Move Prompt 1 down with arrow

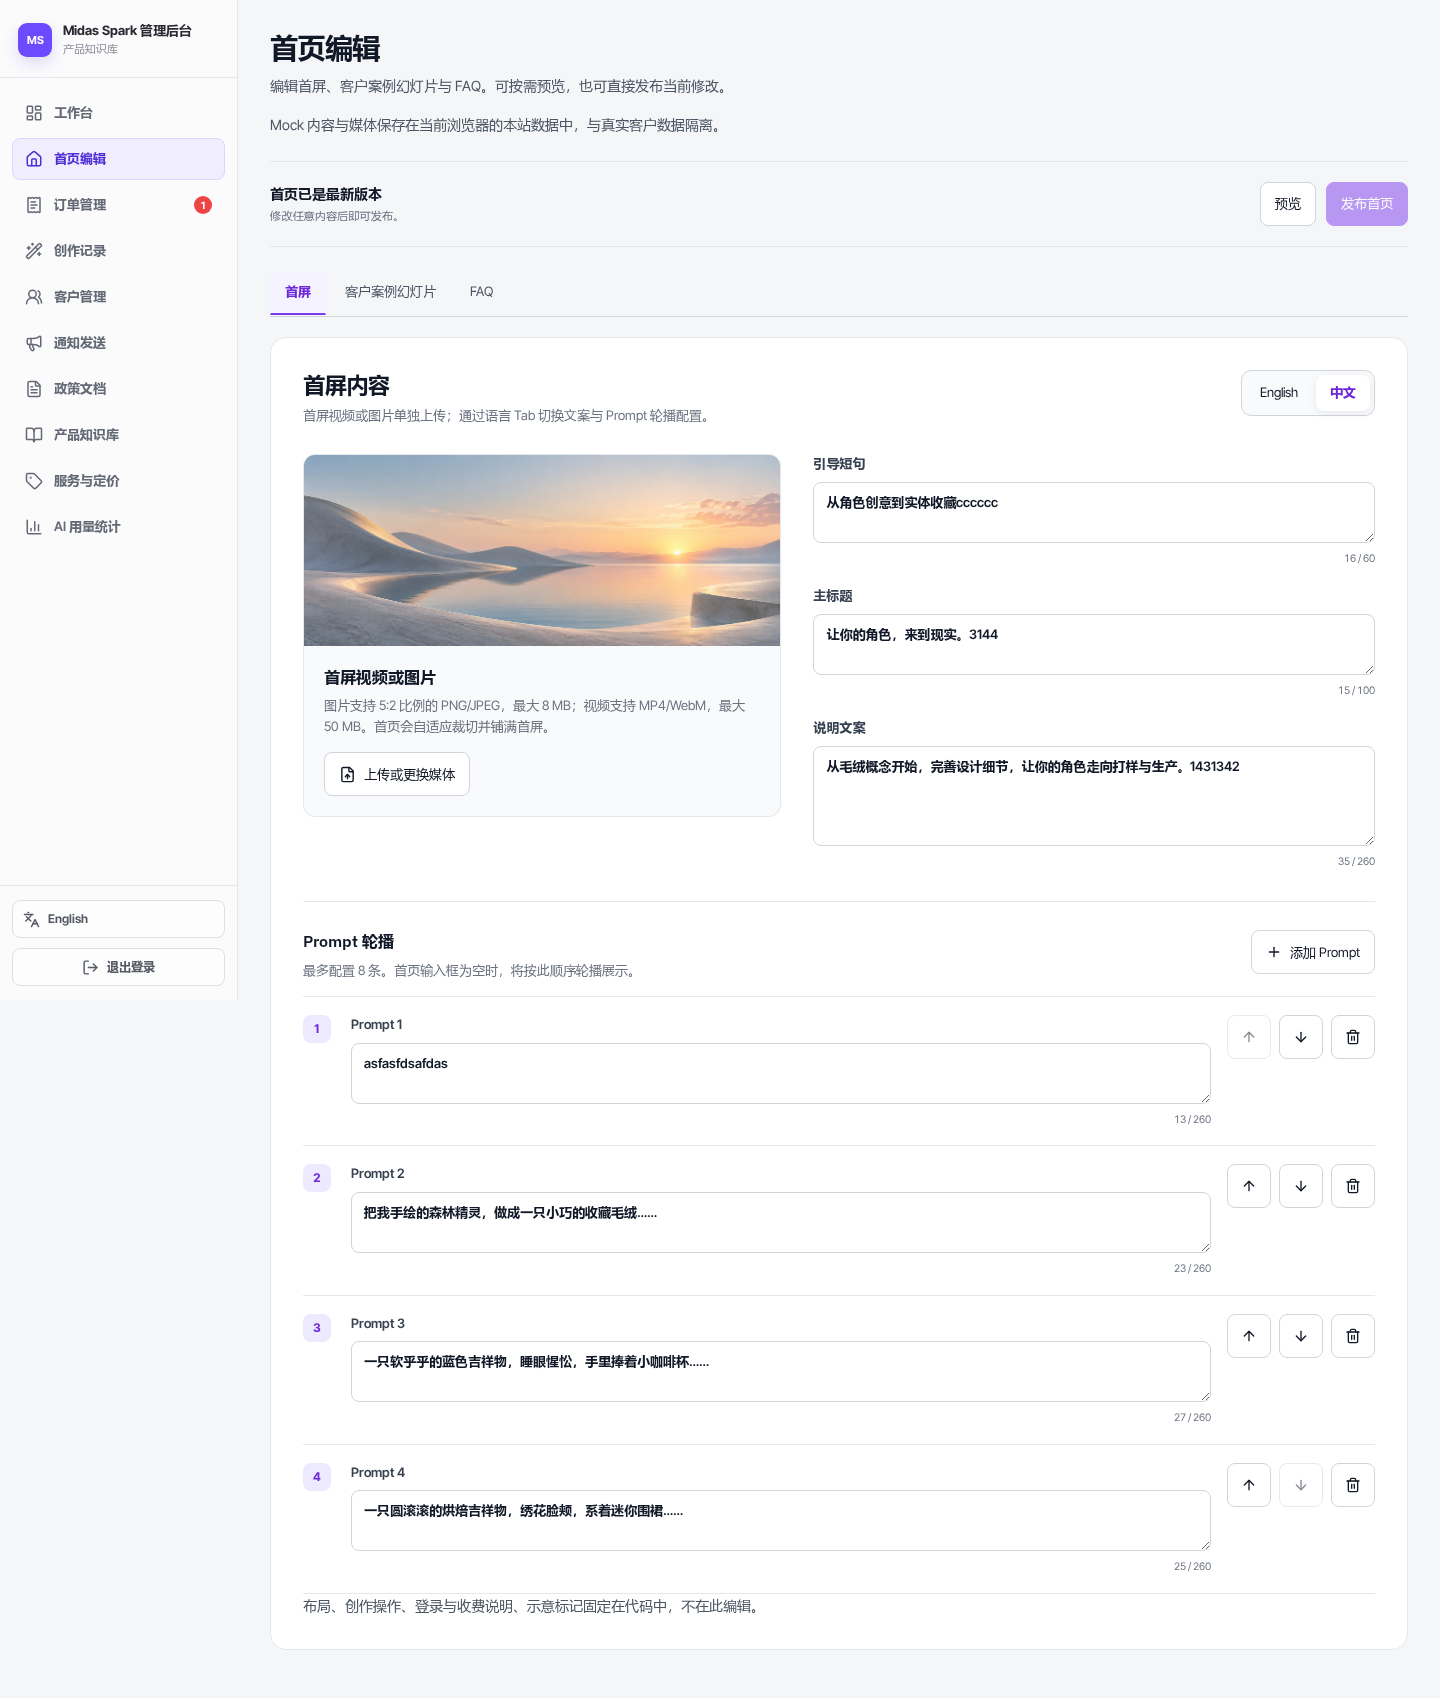(x=1301, y=1037)
